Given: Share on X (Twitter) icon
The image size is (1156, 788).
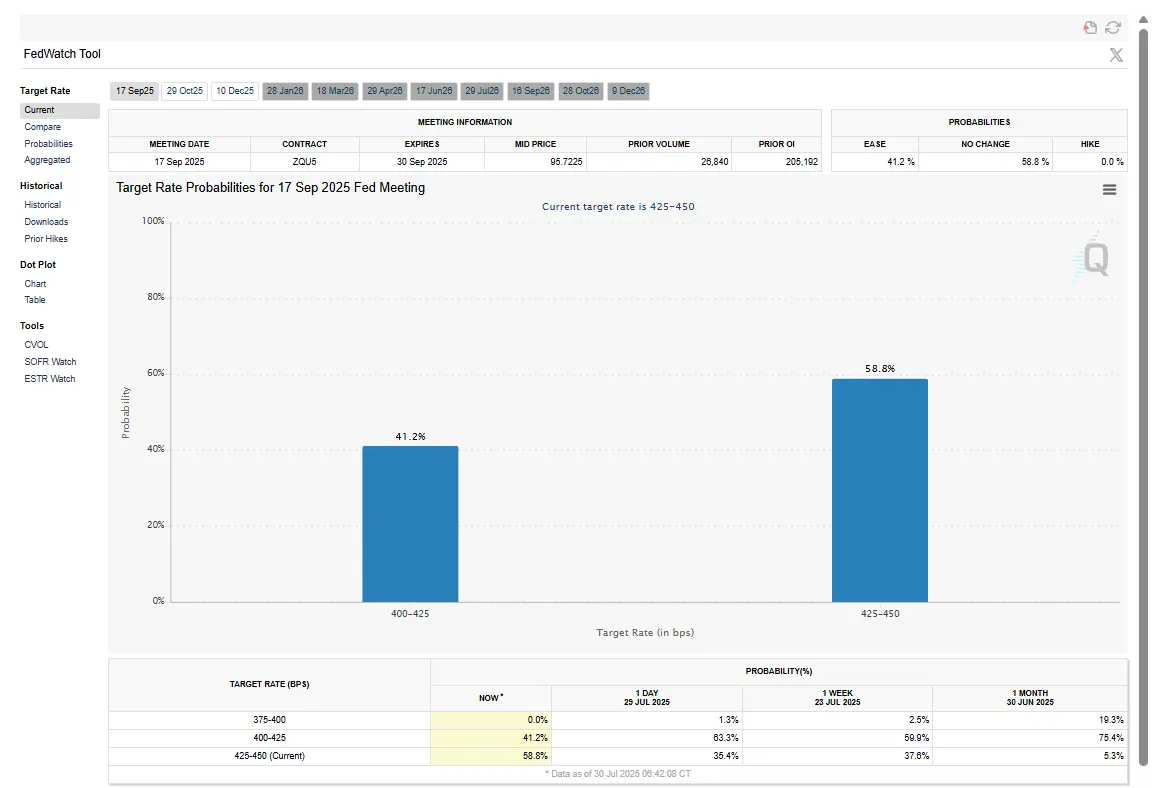Looking at the screenshot, I should 1116,55.
